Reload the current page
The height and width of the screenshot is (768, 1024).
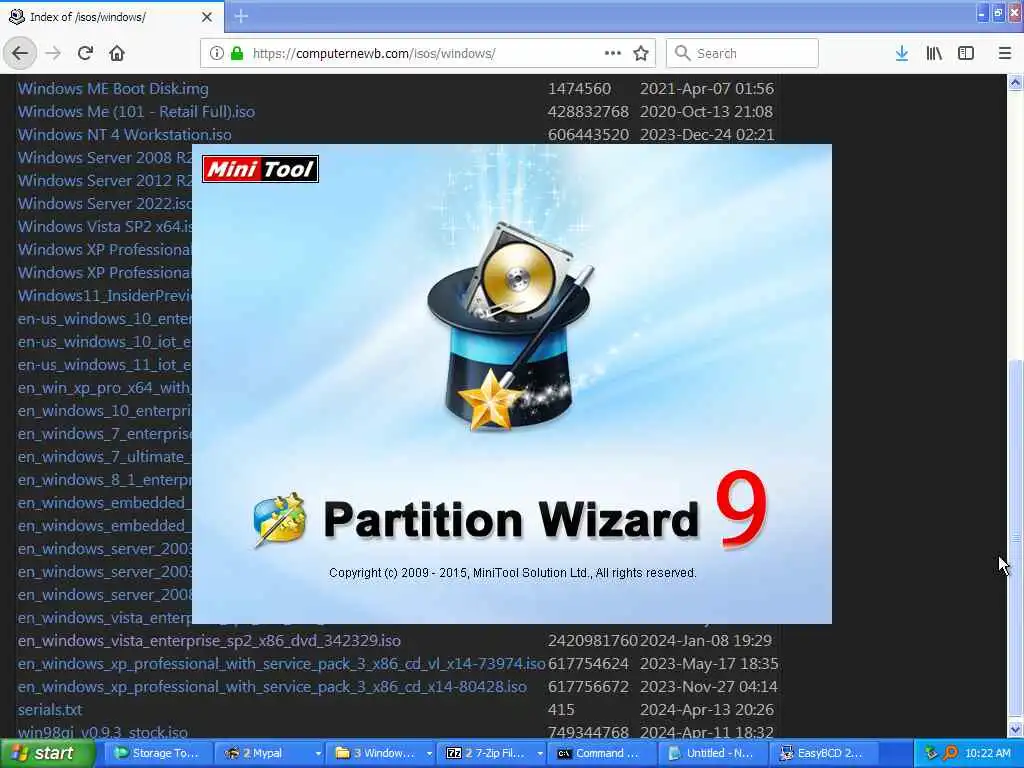[85, 53]
